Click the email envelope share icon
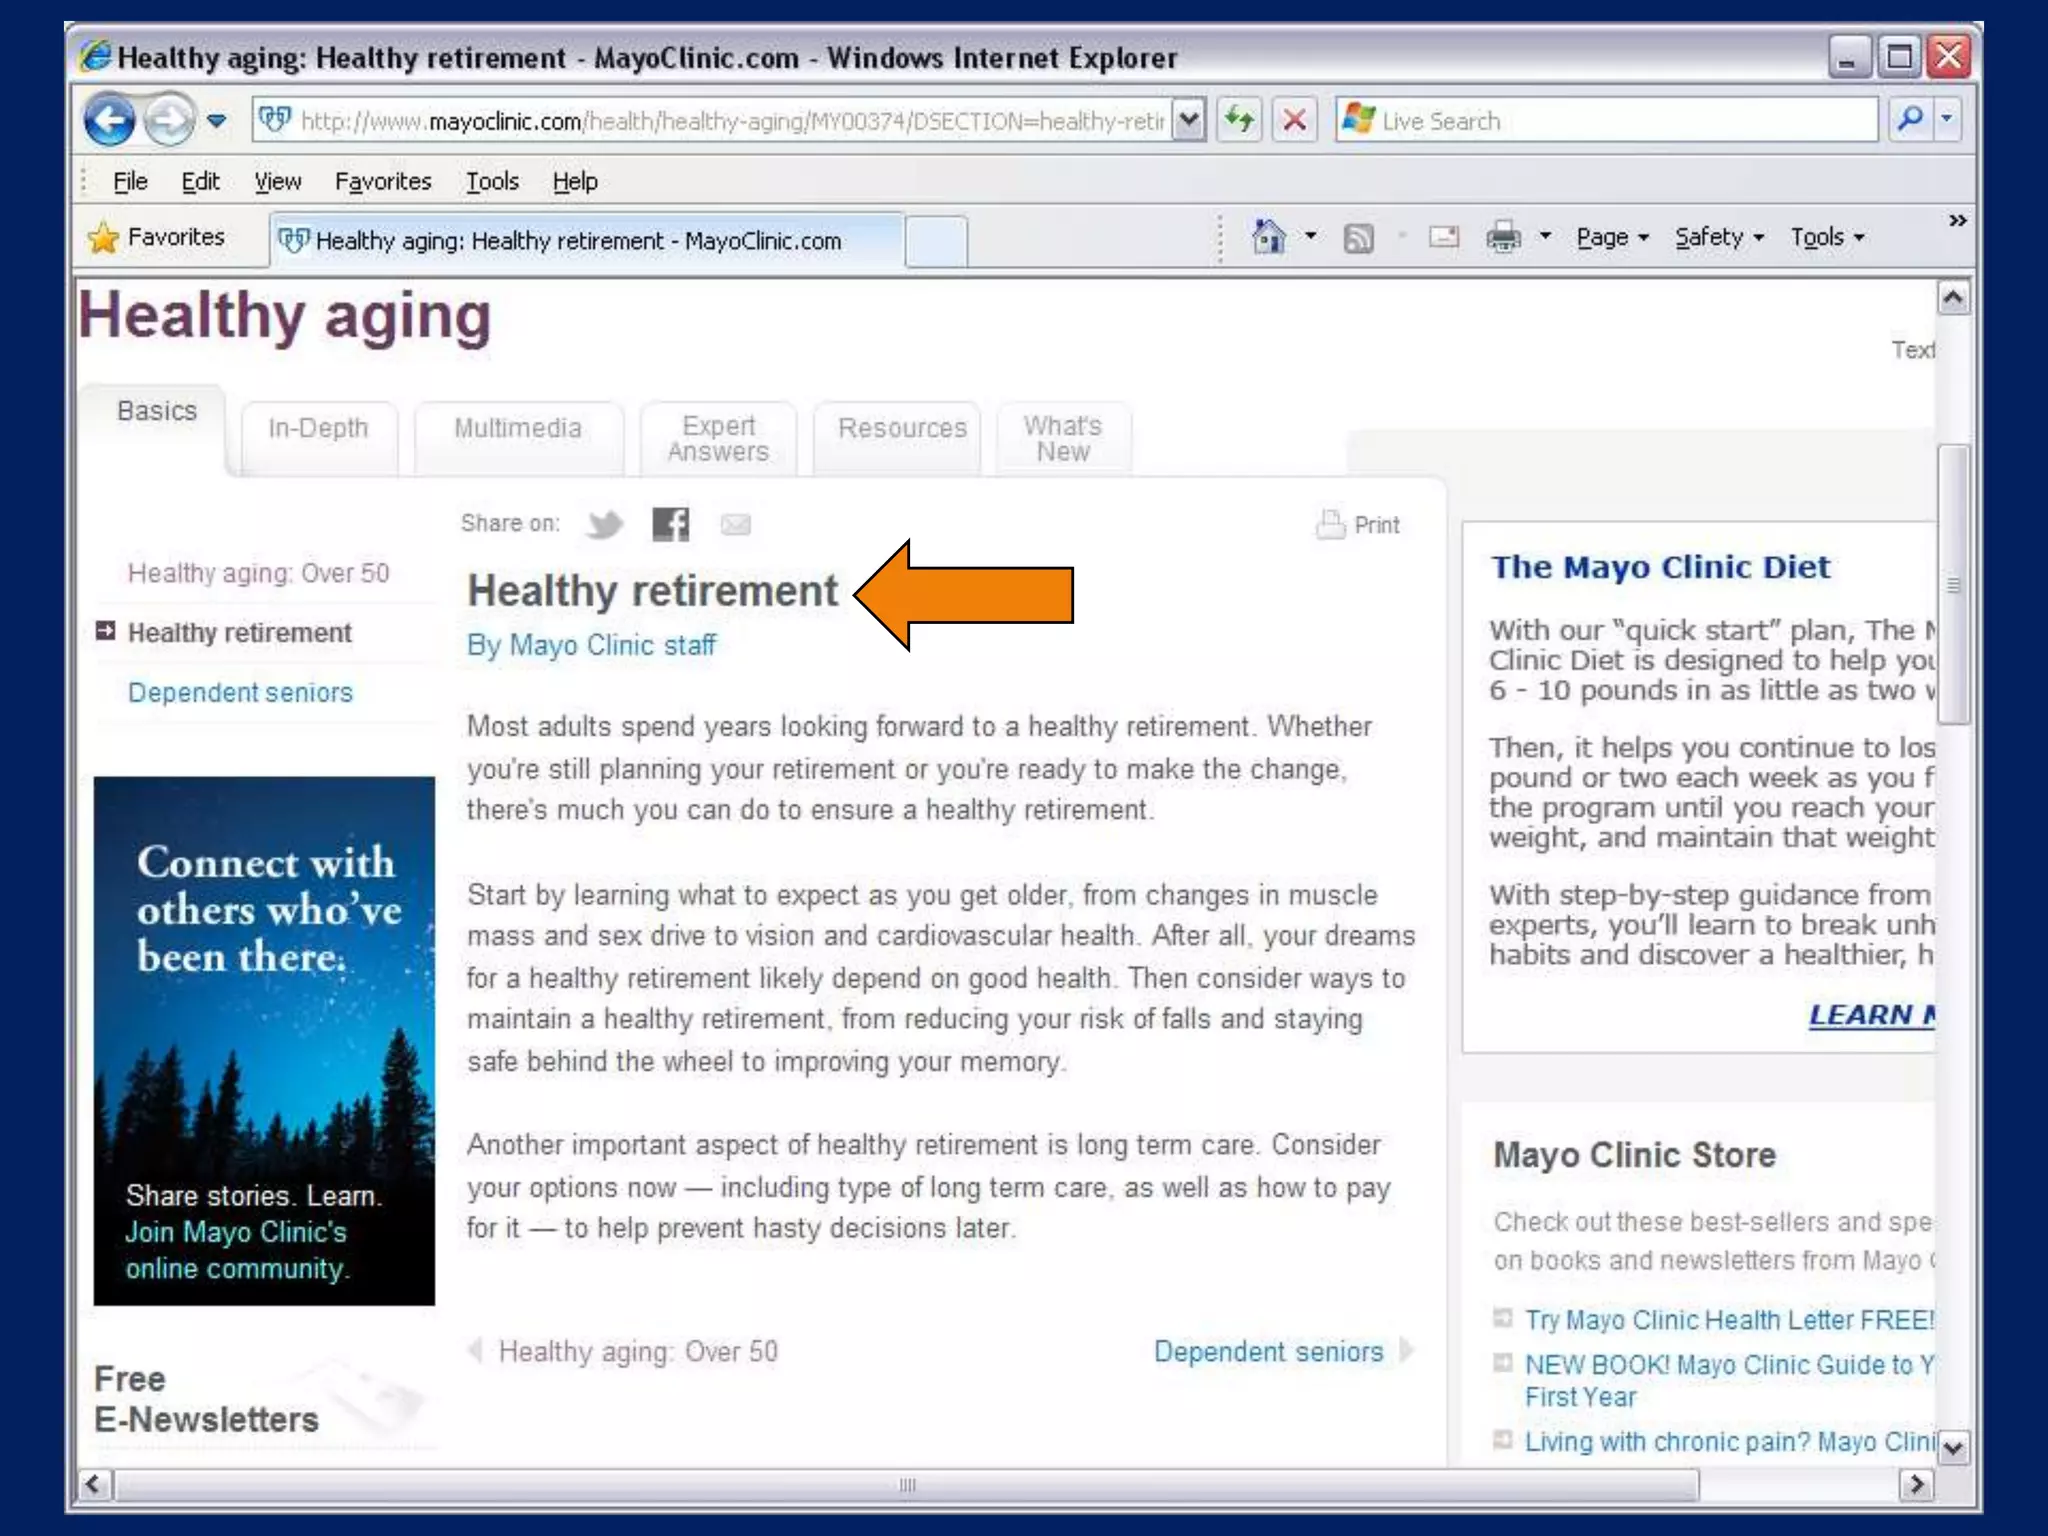Viewport: 2048px width, 1536px height. point(736,524)
